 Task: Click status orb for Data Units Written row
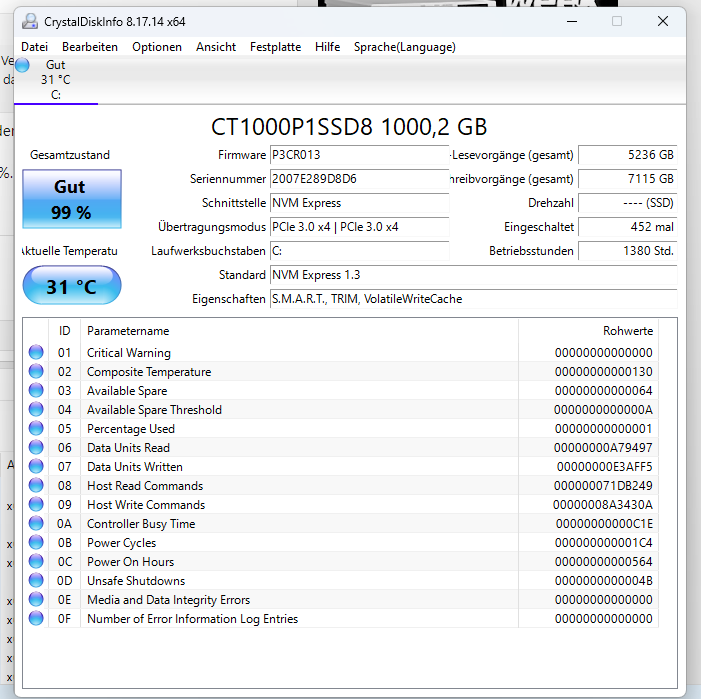(x=36, y=466)
